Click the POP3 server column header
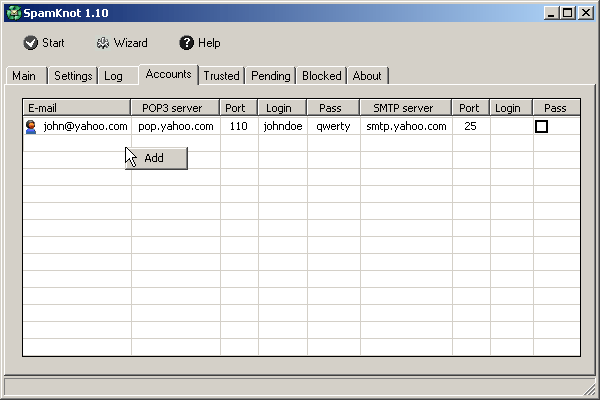This screenshot has width=600, height=400. tap(175, 108)
